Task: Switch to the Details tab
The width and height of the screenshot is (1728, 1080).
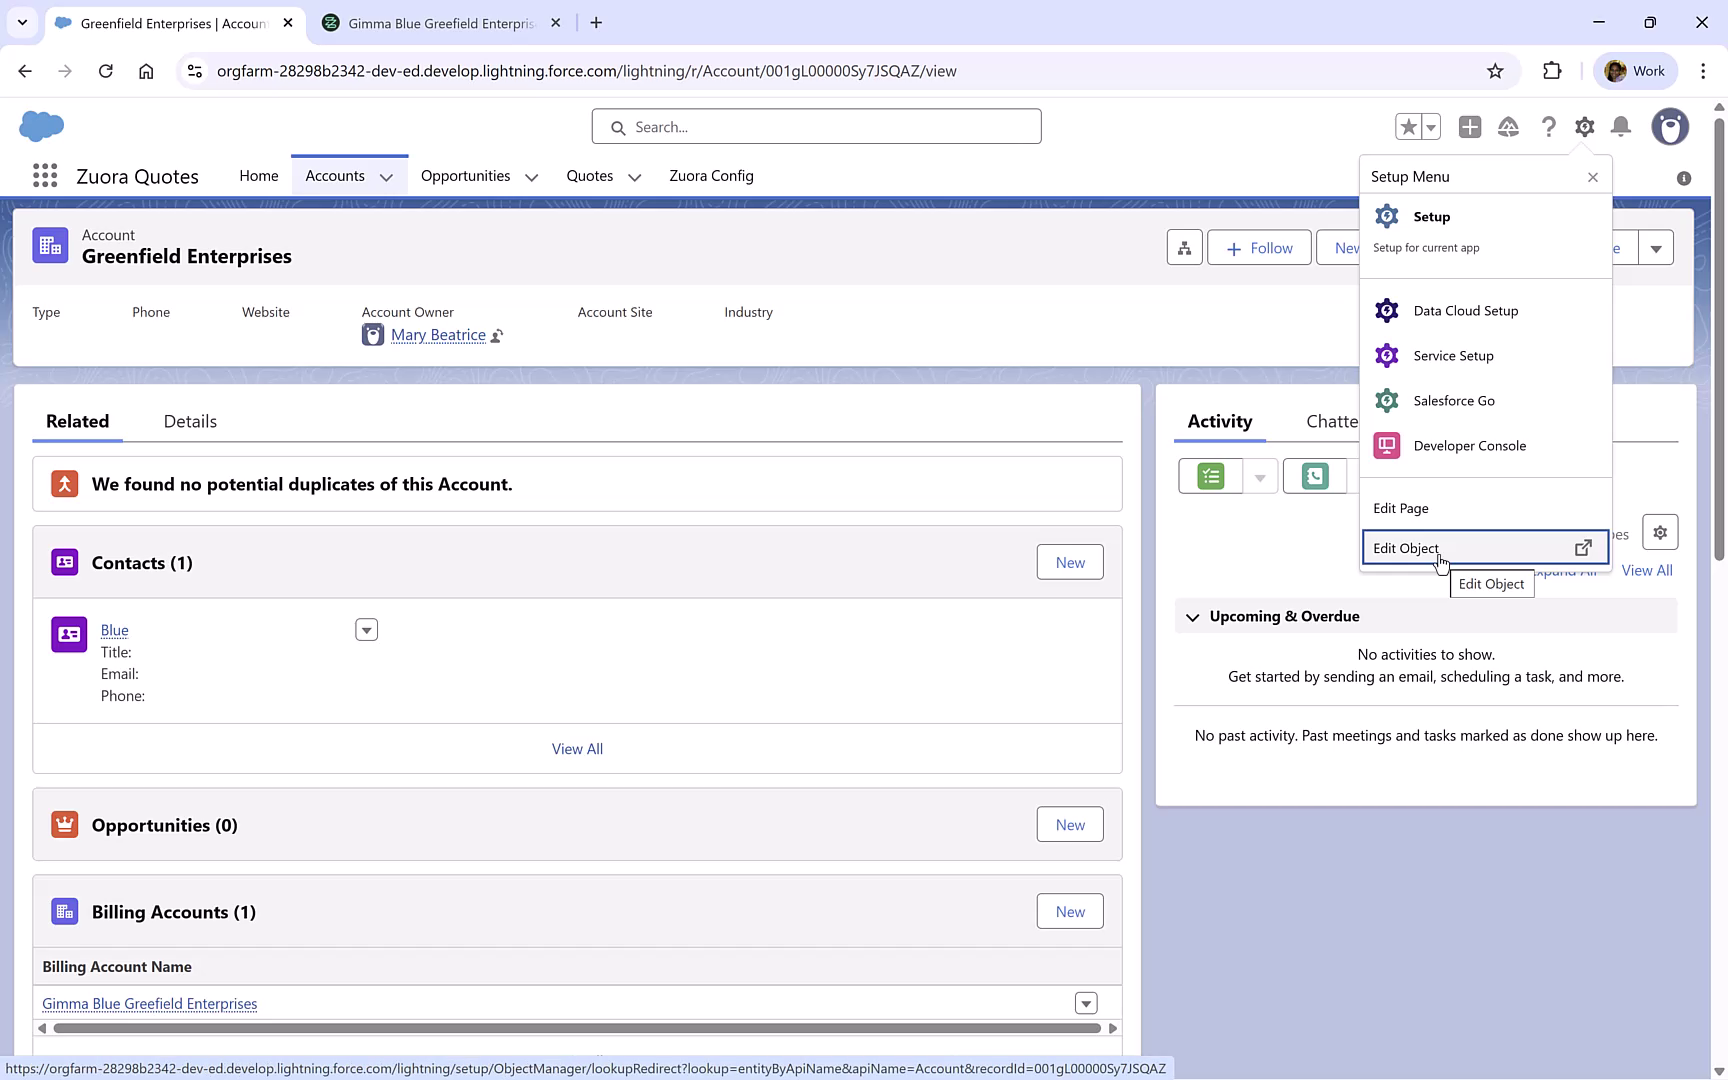Action: (x=189, y=421)
